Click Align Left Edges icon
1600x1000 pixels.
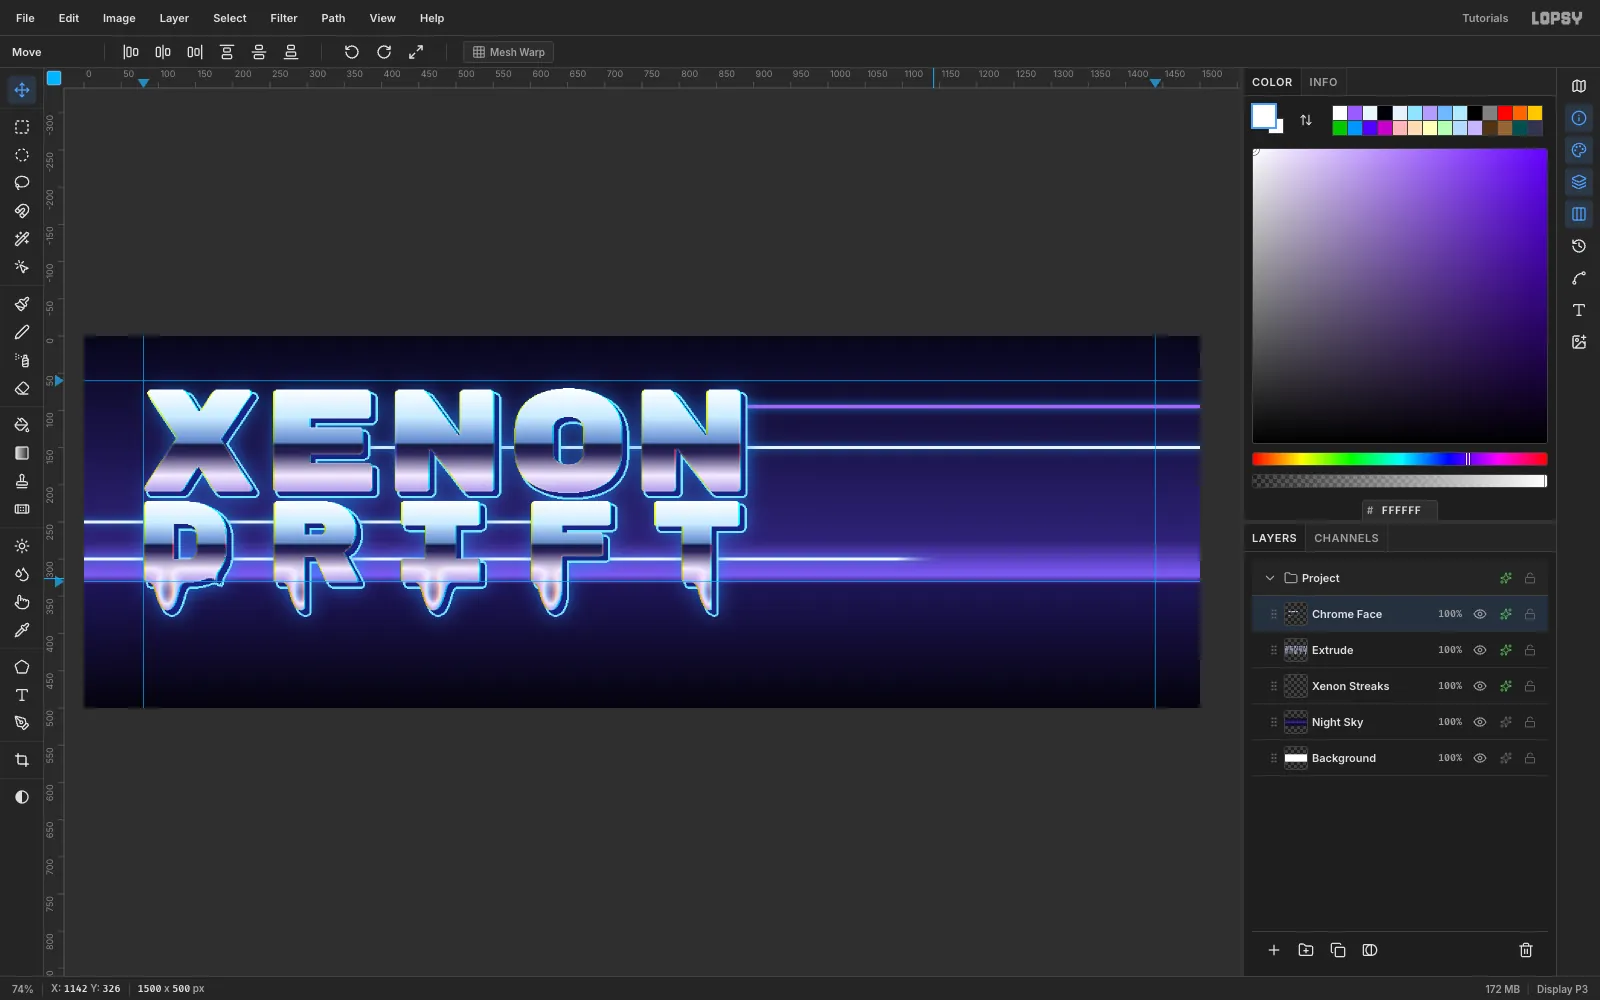131,52
